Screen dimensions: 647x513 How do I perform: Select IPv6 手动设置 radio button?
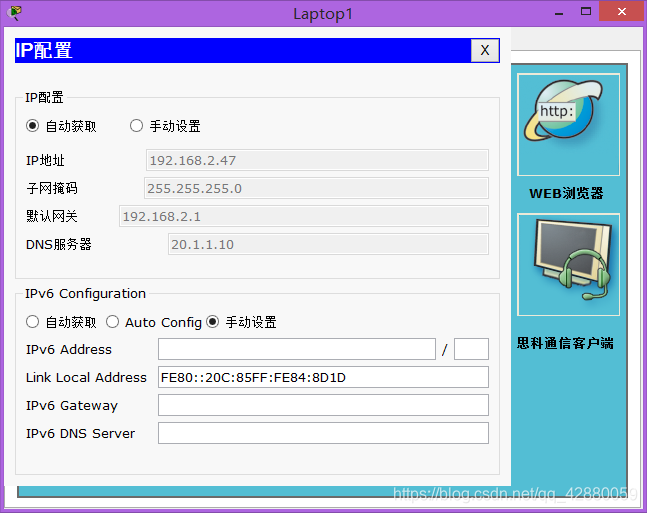click(x=213, y=322)
